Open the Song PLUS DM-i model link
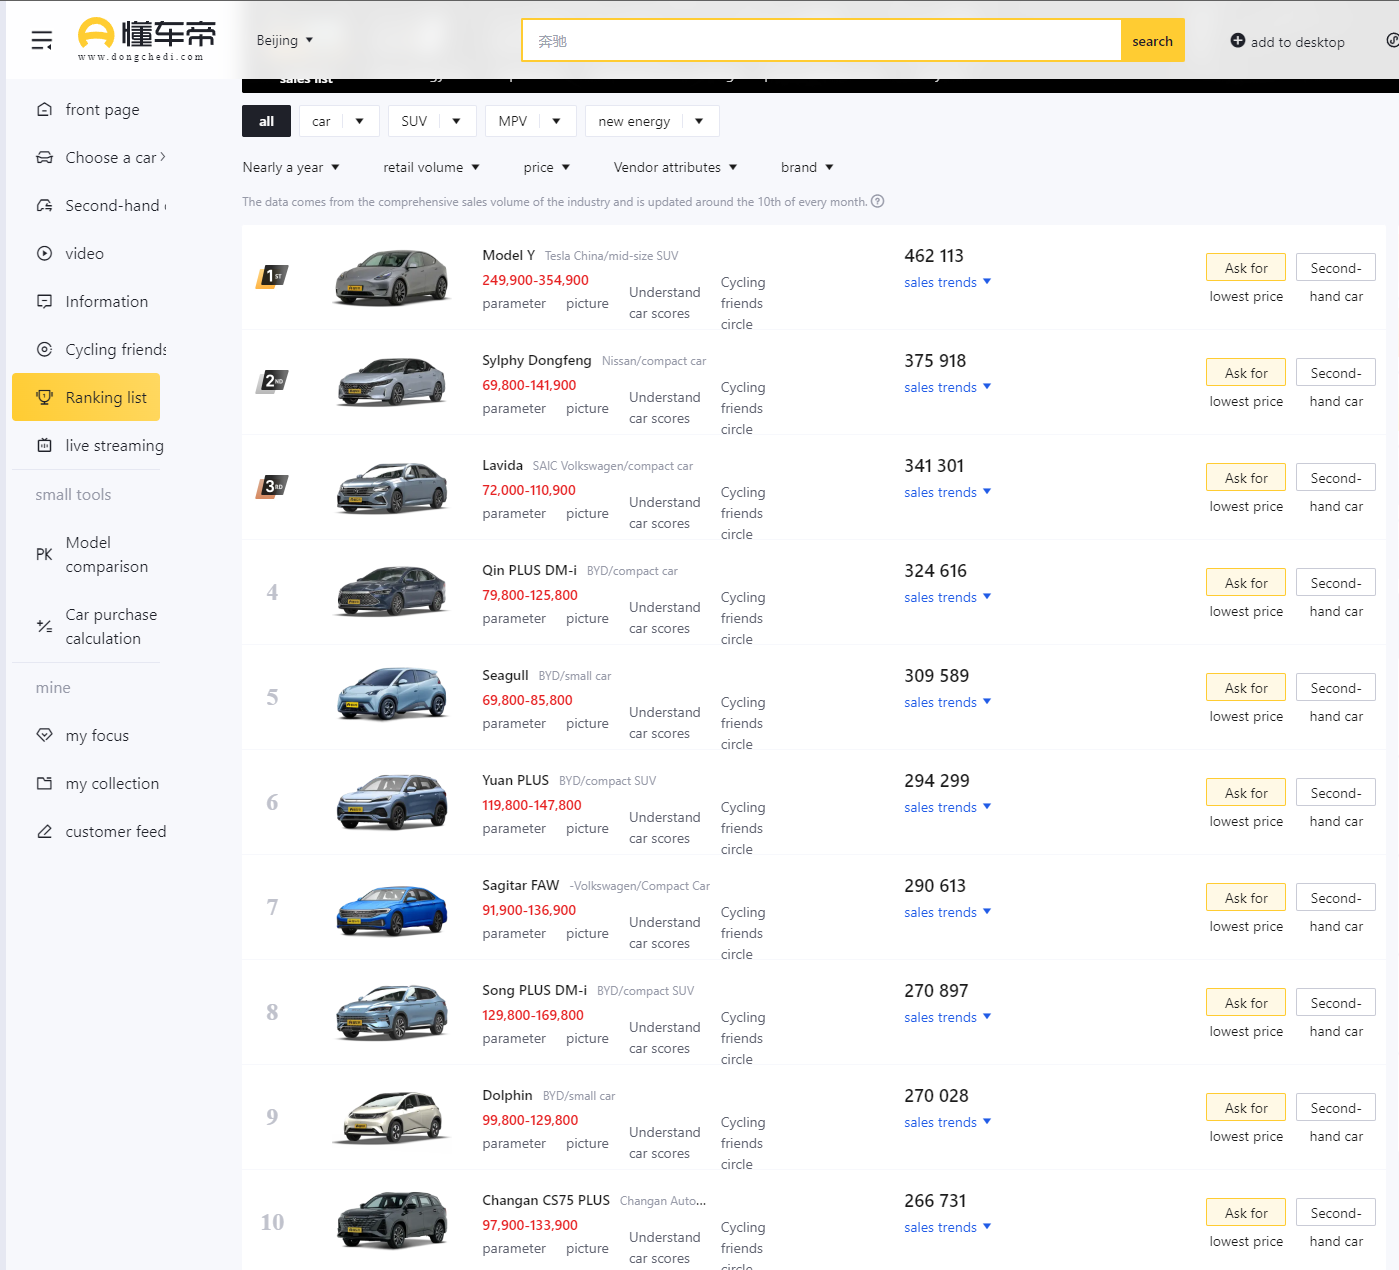1399x1270 pixels. tap(534, 990)
